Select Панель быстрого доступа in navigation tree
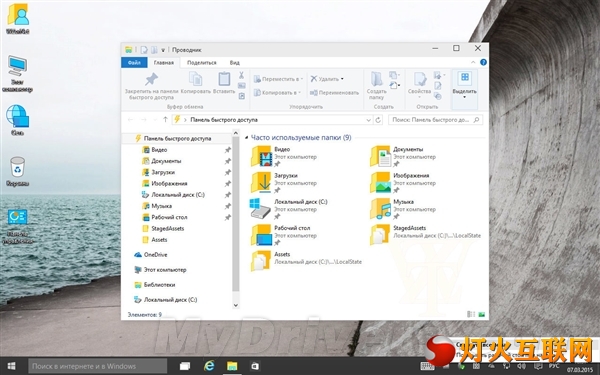600x375 pixels. pos(177,139)
